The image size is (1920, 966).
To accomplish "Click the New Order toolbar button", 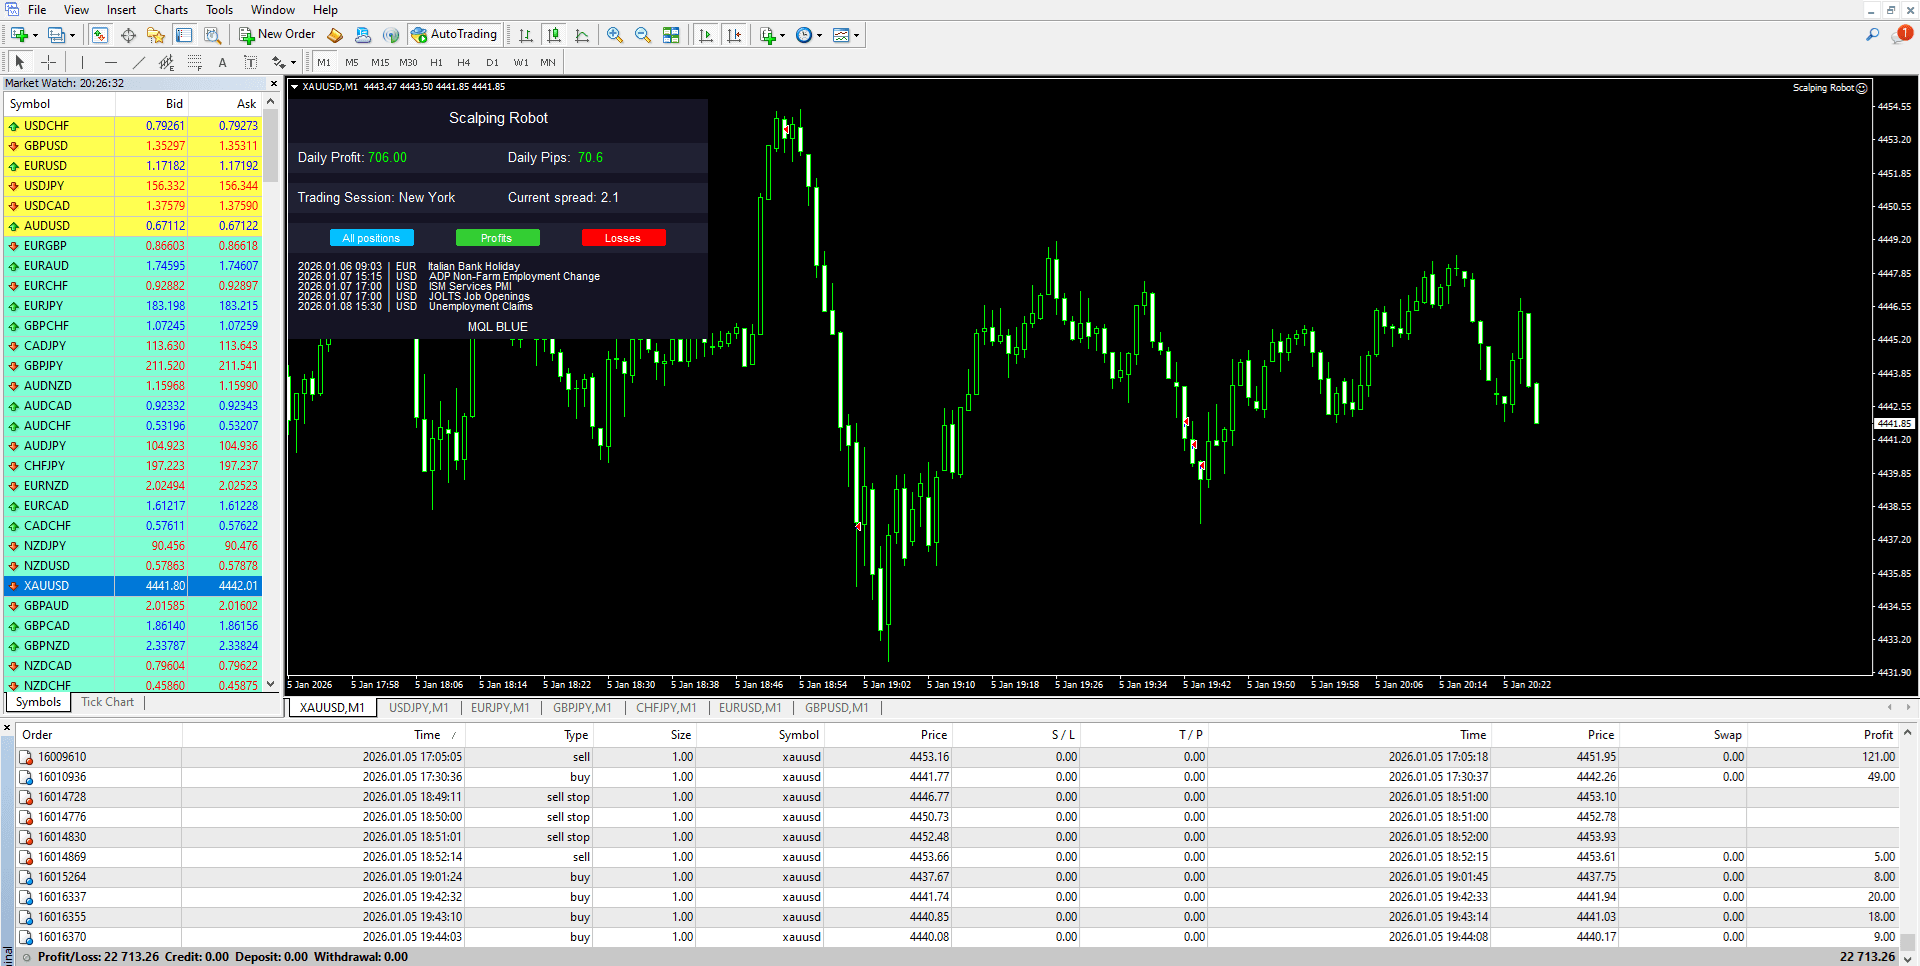I will click(x=277, y=35).
